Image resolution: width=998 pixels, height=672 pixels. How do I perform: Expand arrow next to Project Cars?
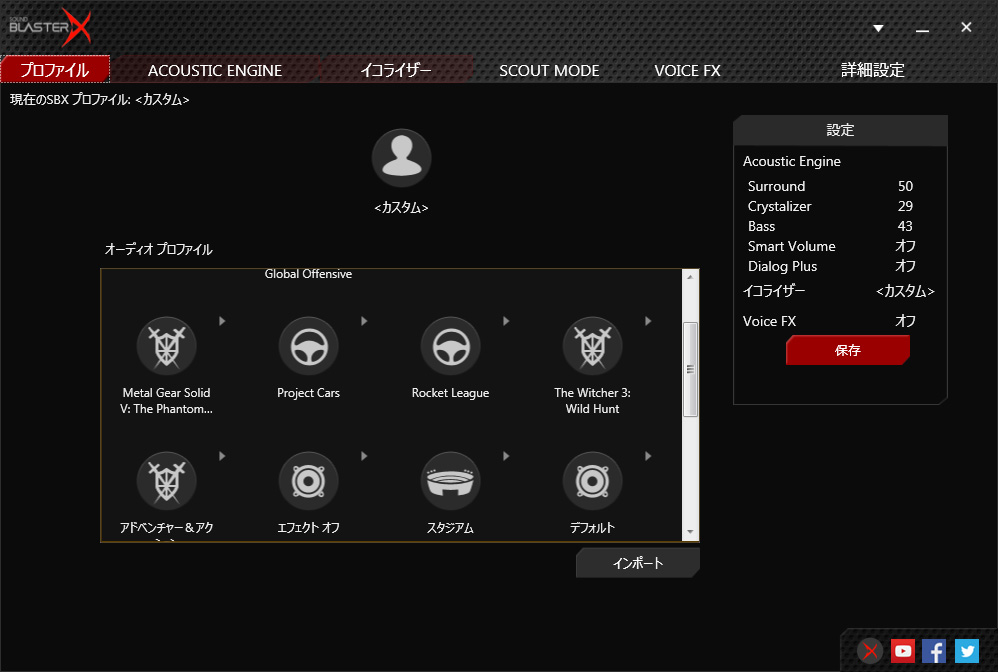tap(364, 321)
